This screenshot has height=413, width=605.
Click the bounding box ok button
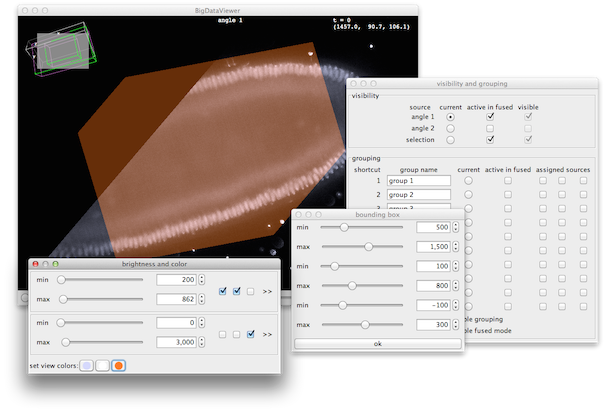(378, 344)
